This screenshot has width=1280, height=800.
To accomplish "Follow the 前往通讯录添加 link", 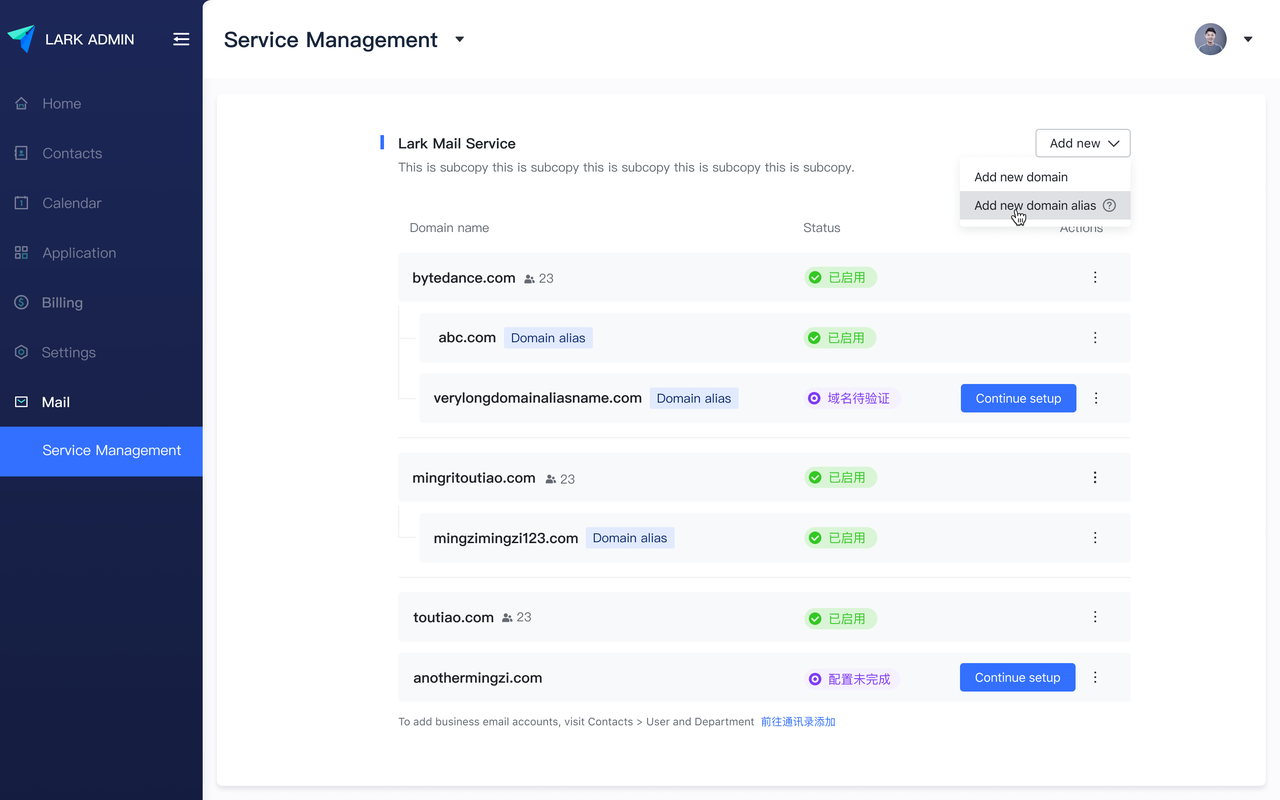I will point(797,721).
